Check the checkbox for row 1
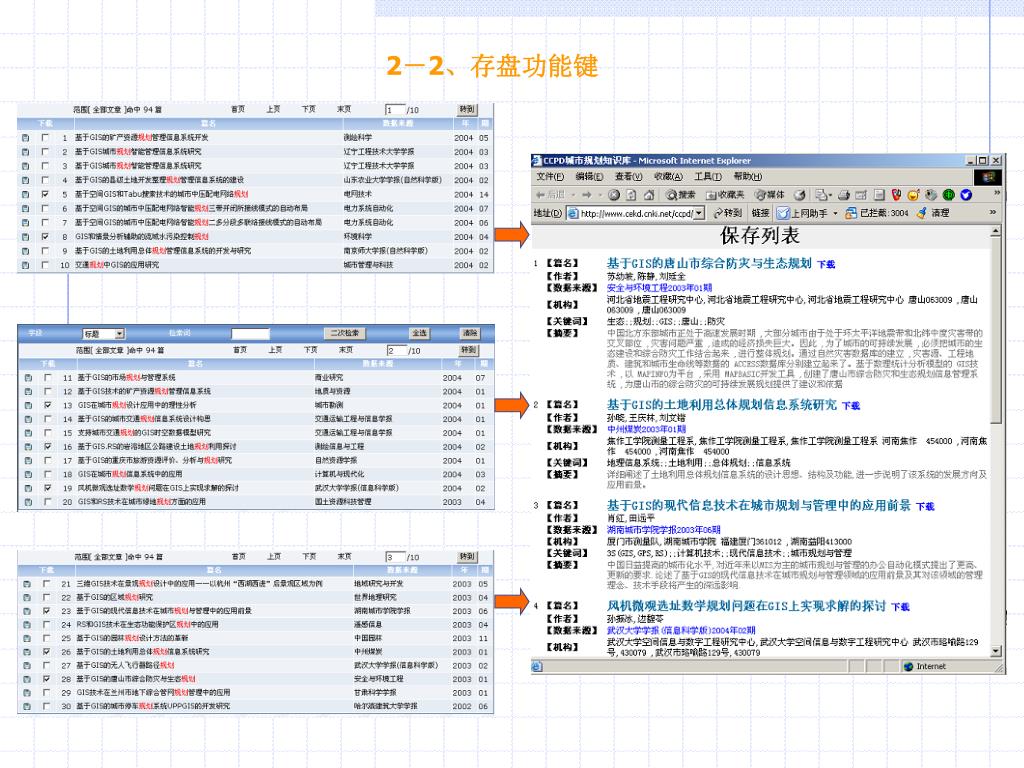 tap(45, 138)
